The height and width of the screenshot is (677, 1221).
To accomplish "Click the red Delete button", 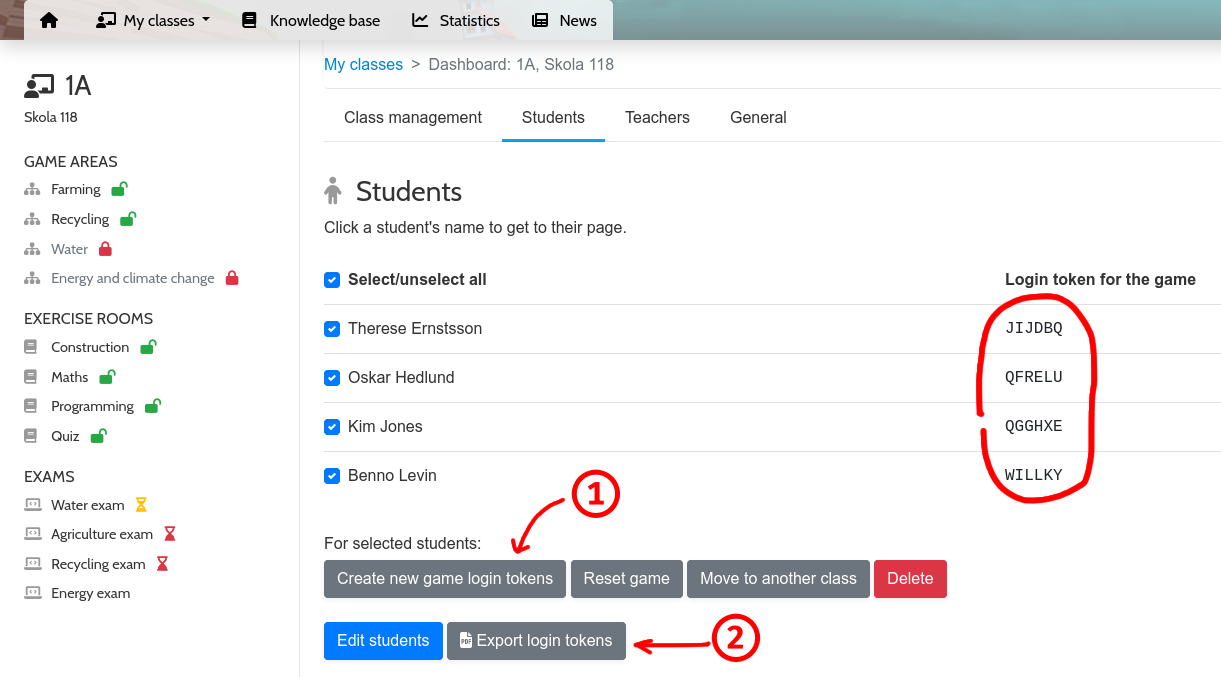I will click(910, 579).
